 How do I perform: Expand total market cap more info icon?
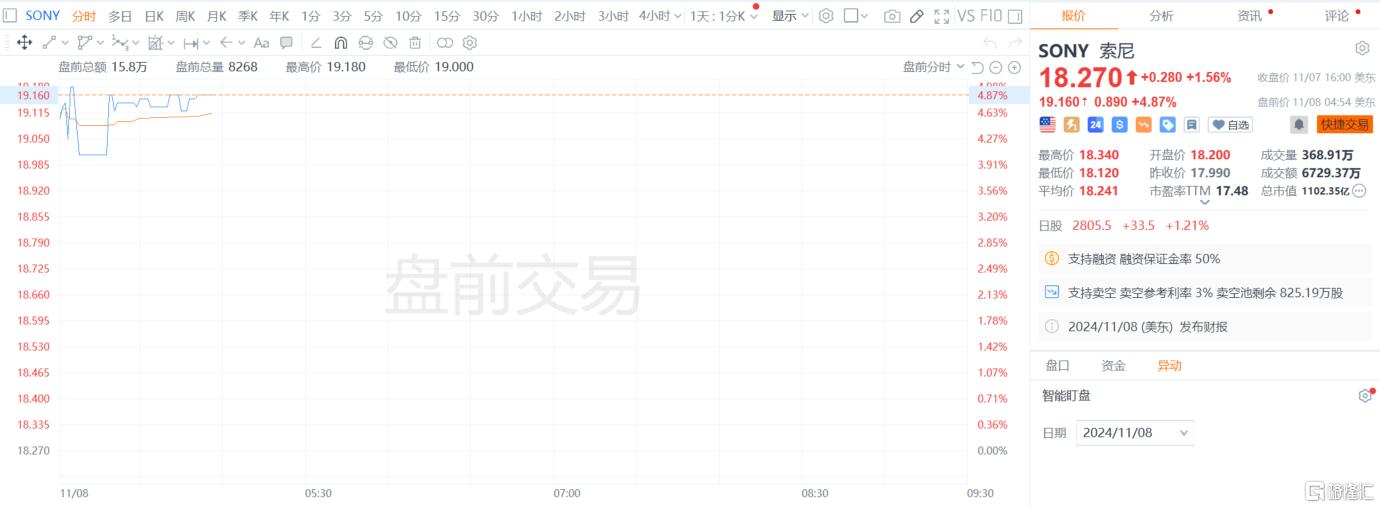click(1359, 191)
